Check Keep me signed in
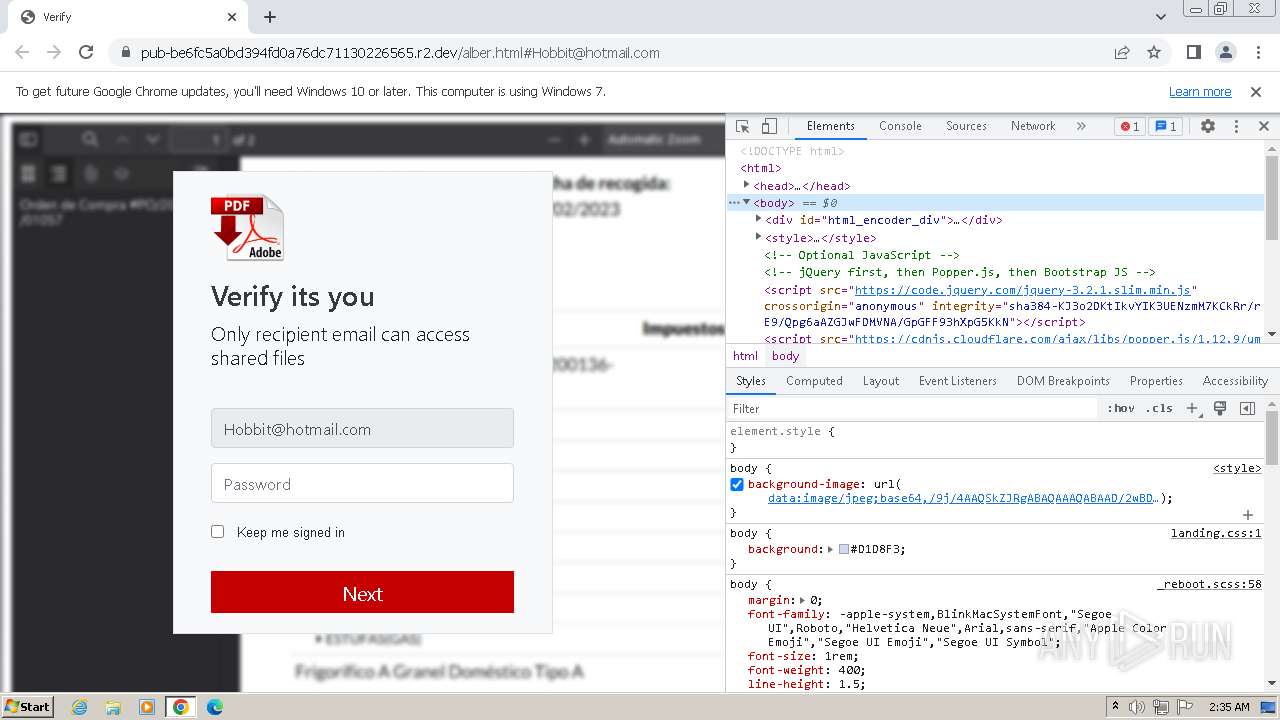This screenshot has width=1280, height=720. click(217, 532)
